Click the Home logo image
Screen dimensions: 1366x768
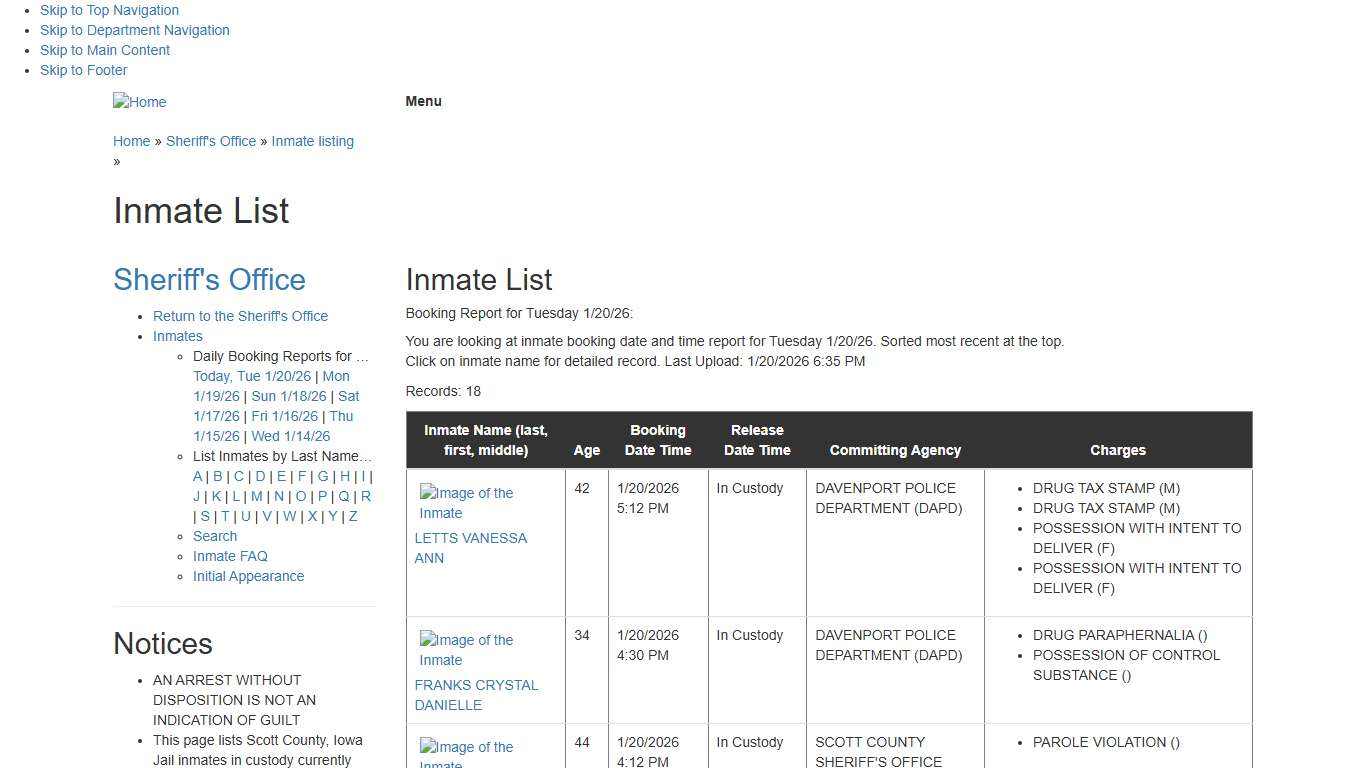(139, 101)
